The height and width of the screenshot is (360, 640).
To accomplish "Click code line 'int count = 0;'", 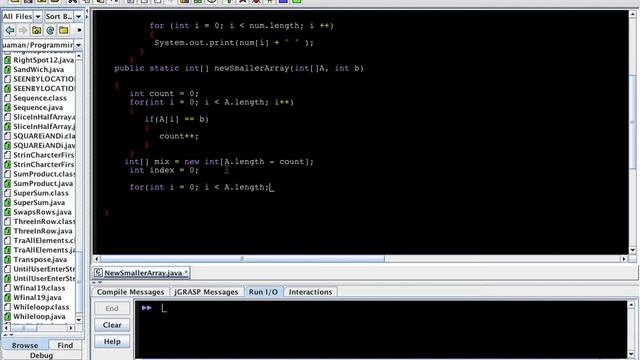I will (164, 93).
